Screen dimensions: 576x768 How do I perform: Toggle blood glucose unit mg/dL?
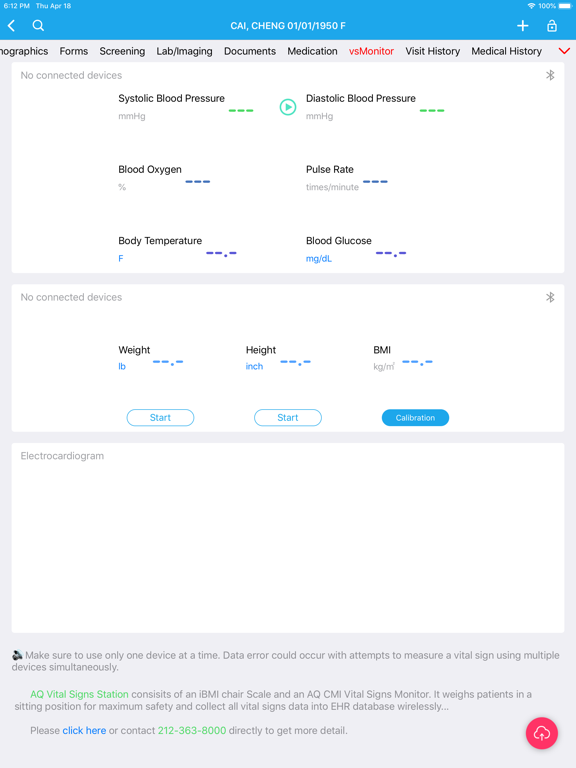click(319, 259)
